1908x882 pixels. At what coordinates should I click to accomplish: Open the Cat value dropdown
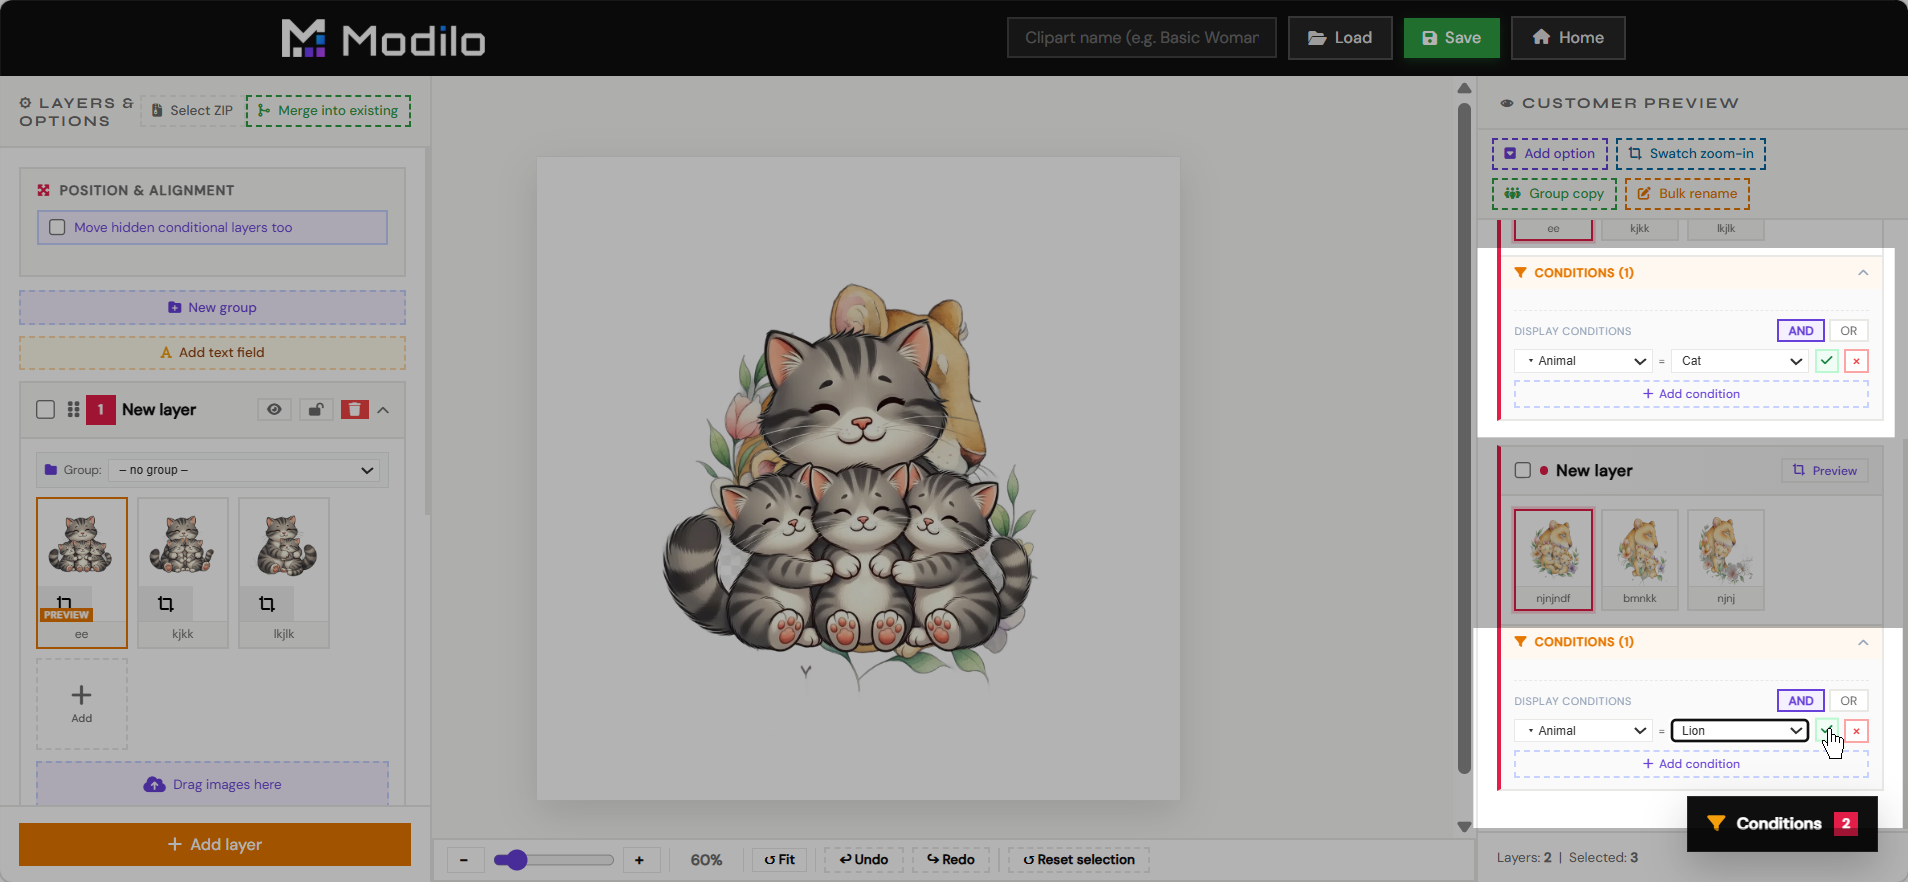pyautogui.click(x=1739, y=361)
